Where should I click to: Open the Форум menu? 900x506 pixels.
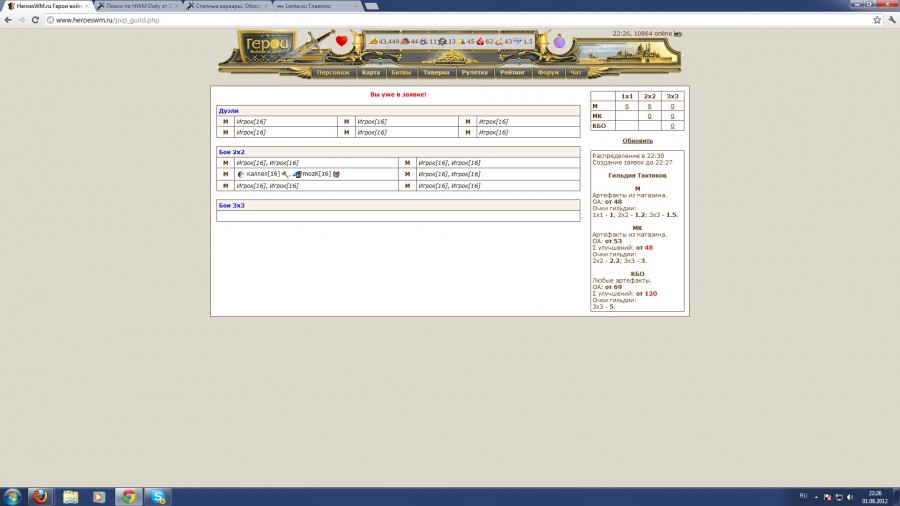548,73
